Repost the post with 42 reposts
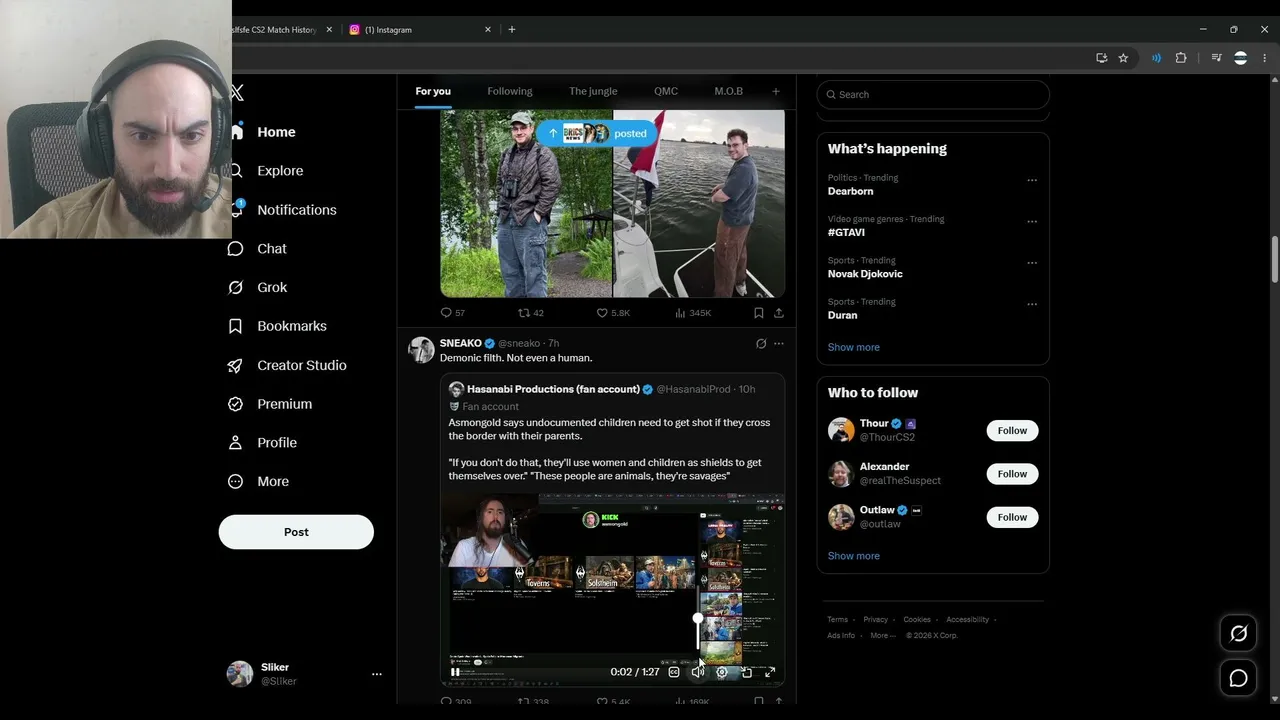The width and height of the screenshot is (1280, 720). point(531,313)
